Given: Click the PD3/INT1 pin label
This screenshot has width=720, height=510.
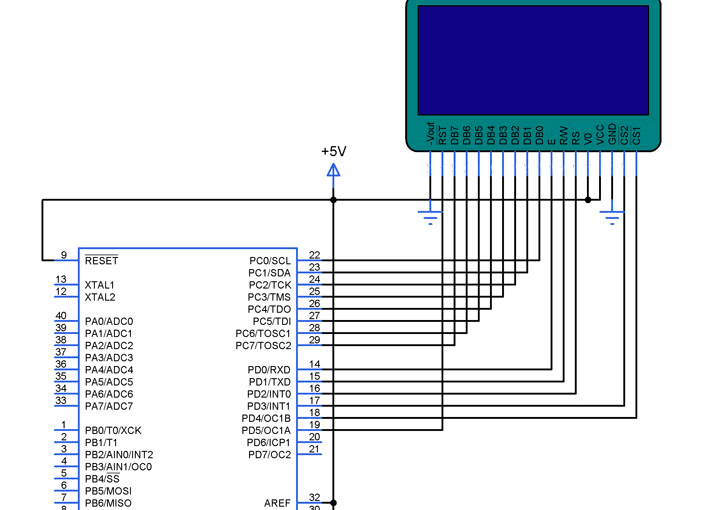Looking at the screenshot, I should point(269,406).
